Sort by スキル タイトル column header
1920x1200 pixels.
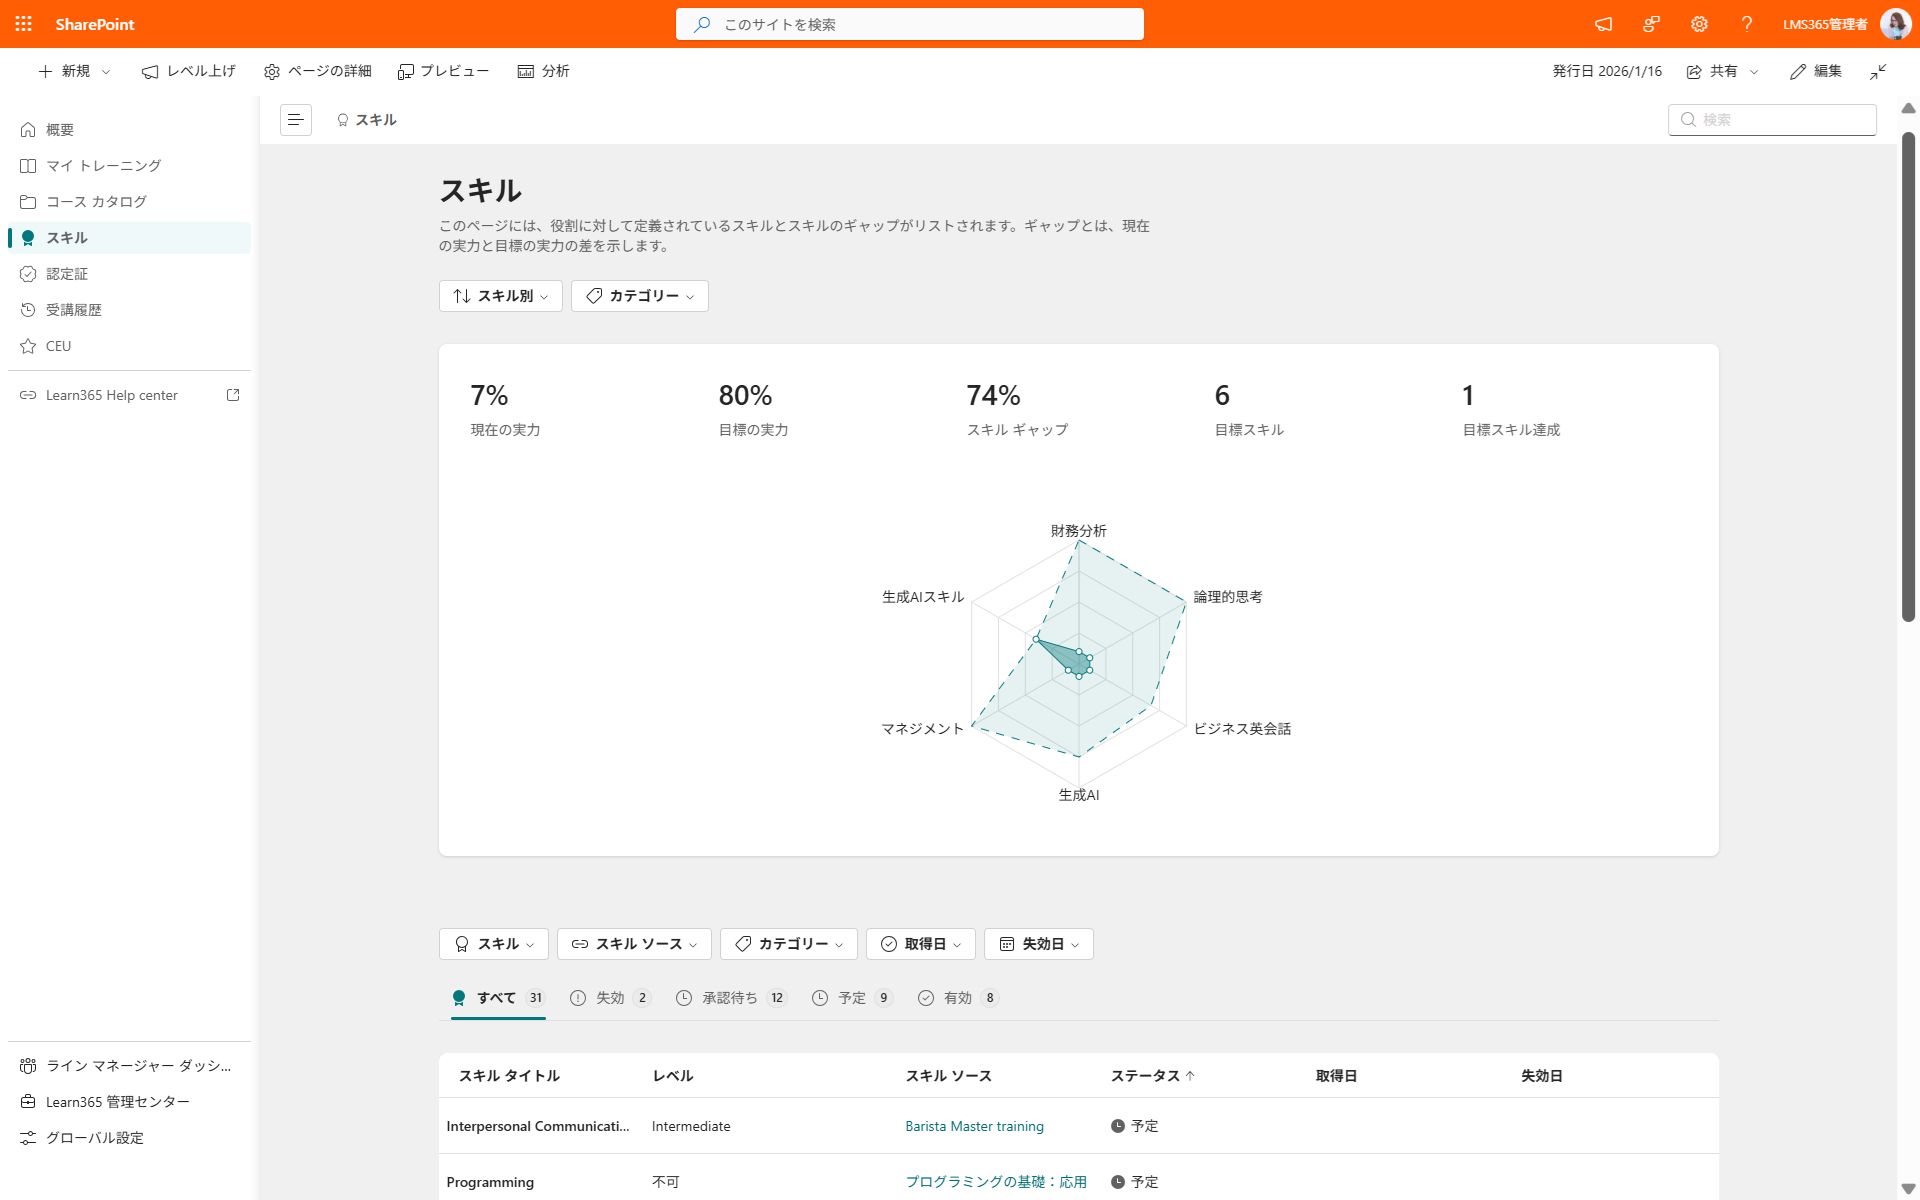(x=509, y=1076)
